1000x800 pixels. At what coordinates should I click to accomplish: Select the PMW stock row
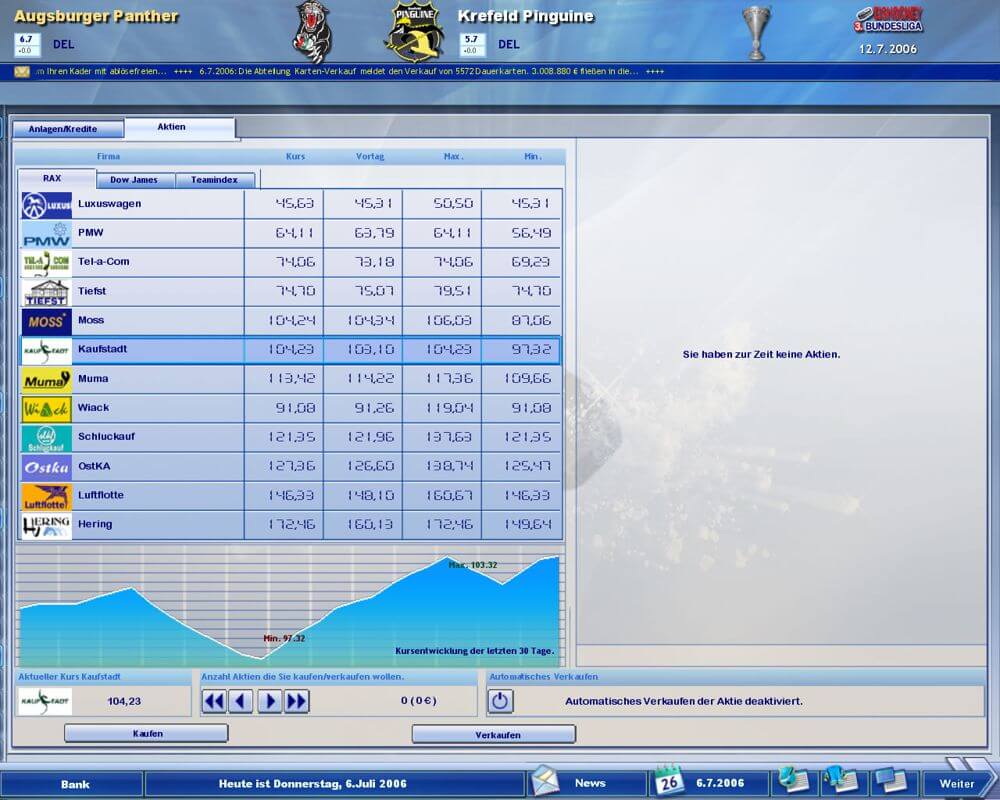pyautogui.click(x=291, y=234)
